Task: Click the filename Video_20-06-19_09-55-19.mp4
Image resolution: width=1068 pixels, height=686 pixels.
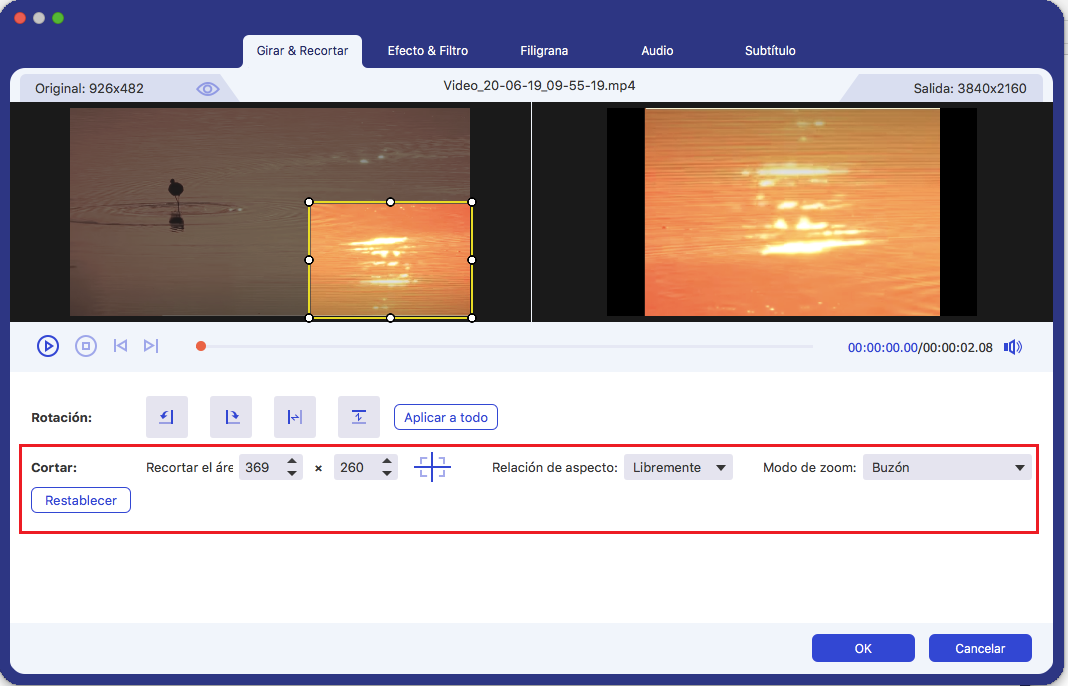Action: pos(539,86)
